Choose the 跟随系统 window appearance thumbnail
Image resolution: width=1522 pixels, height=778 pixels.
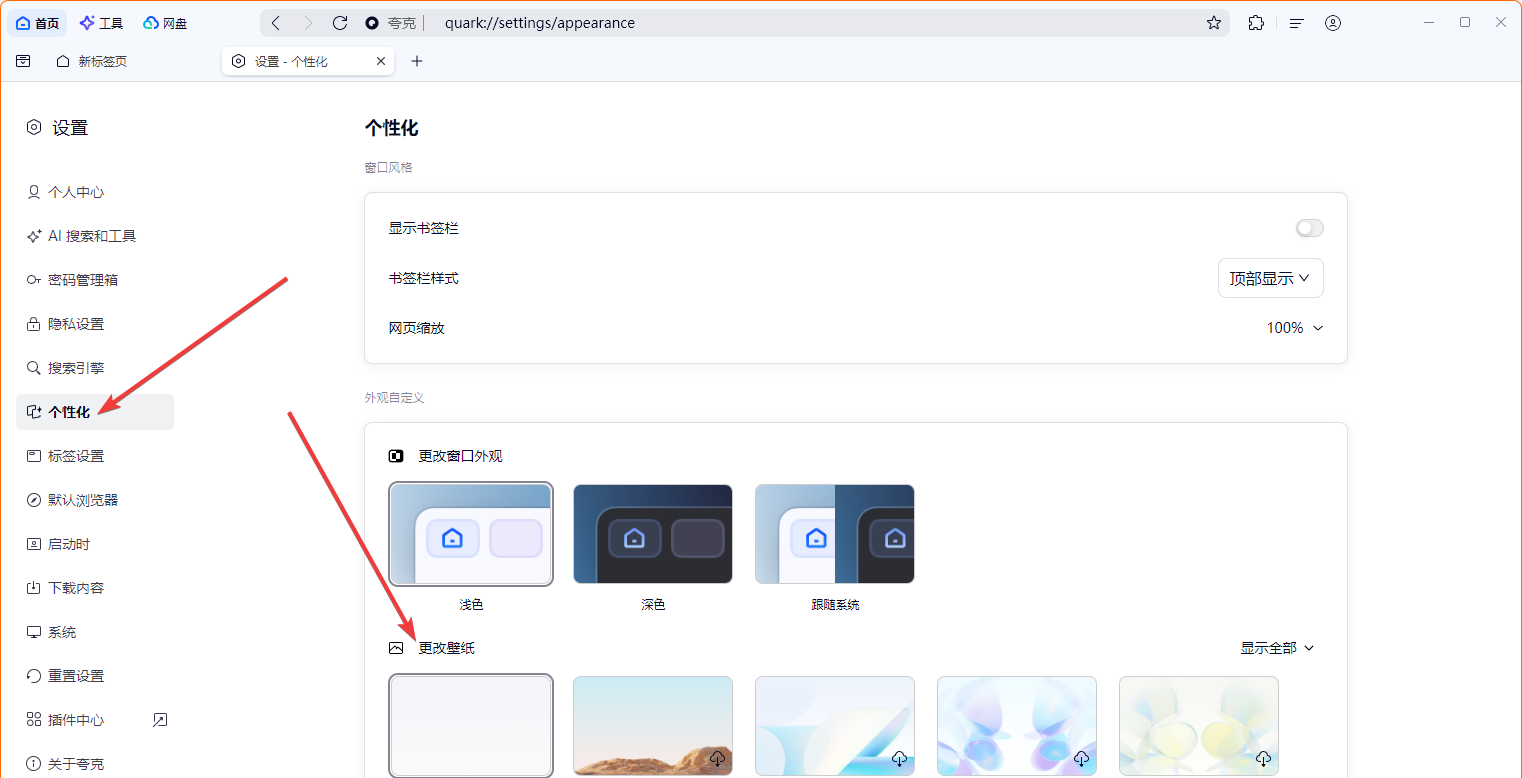pyautogui.click(x=835, y=534)
